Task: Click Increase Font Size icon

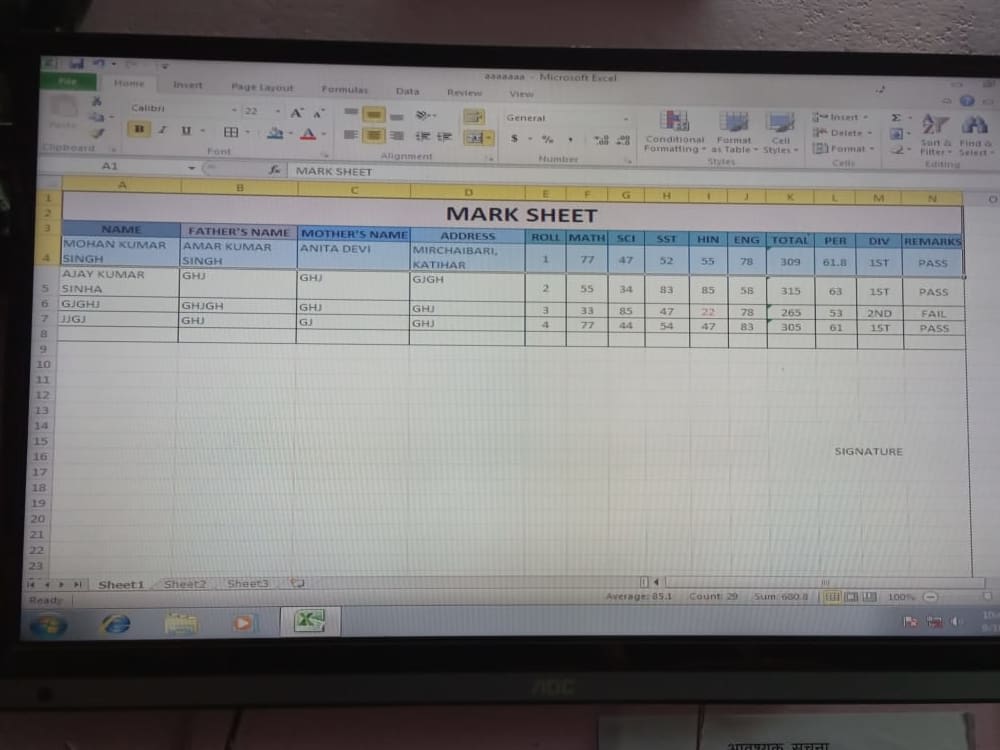Action: [297, 113]
